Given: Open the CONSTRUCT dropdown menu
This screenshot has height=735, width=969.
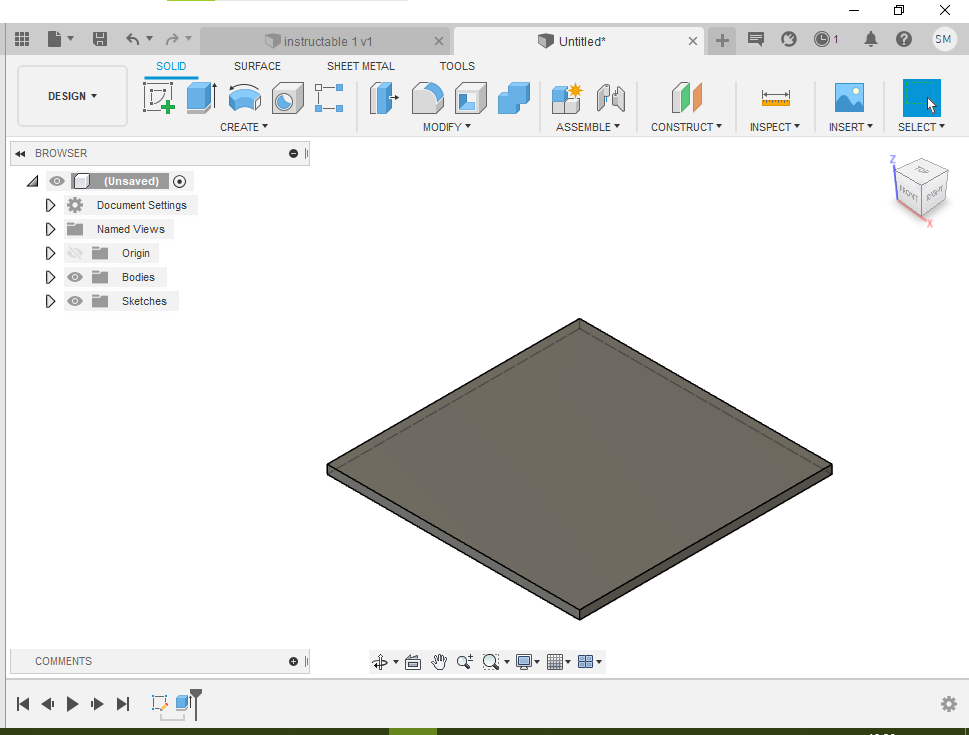Looking at the screenshot, I should [687, 127].
